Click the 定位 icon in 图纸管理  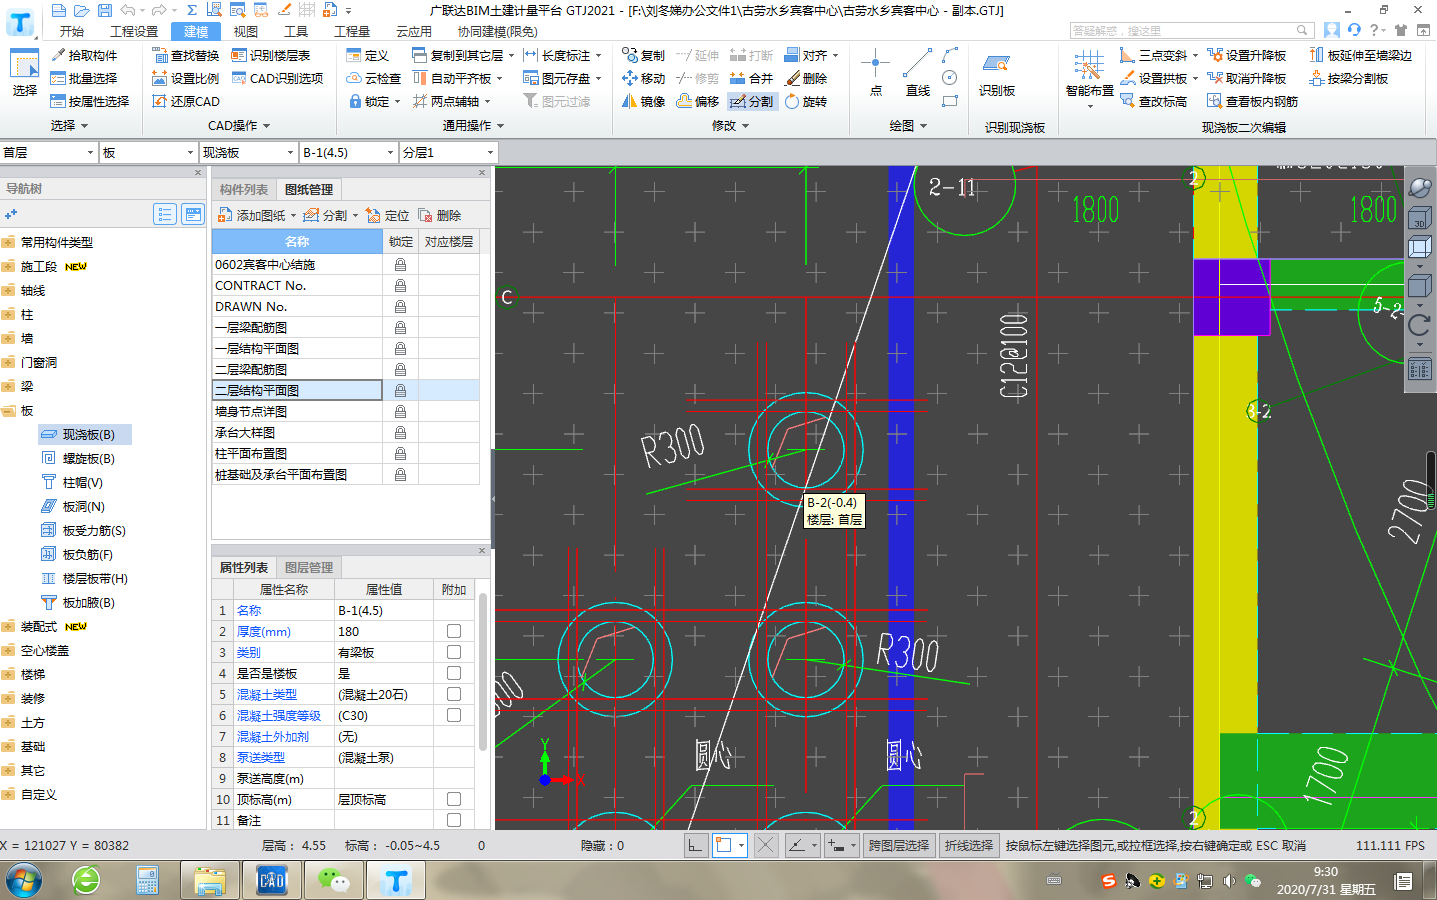[373, 215]
